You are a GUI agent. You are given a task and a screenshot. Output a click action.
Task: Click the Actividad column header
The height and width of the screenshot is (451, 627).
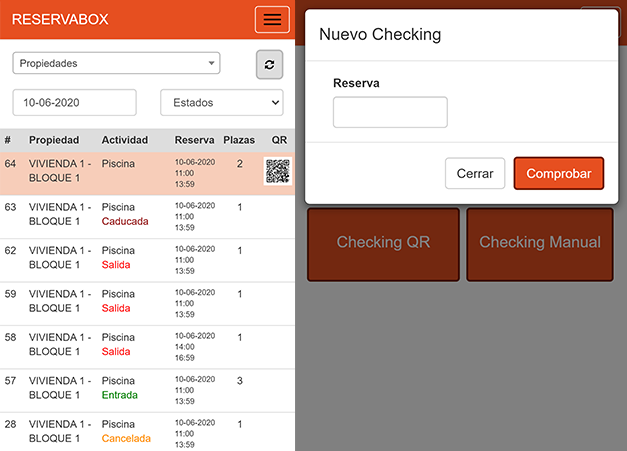[x=125, y=140]
